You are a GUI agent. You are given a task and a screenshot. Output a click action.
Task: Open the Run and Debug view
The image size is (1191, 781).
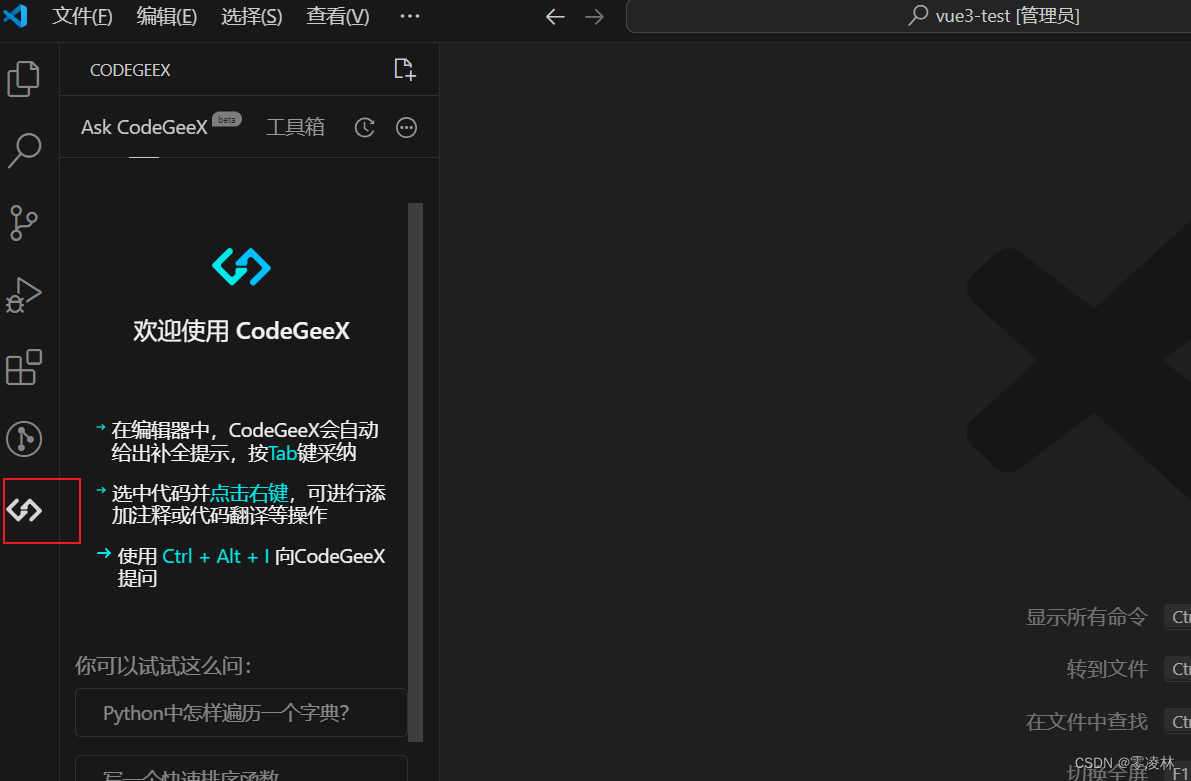pyautogui.click(x=24, y=295)
